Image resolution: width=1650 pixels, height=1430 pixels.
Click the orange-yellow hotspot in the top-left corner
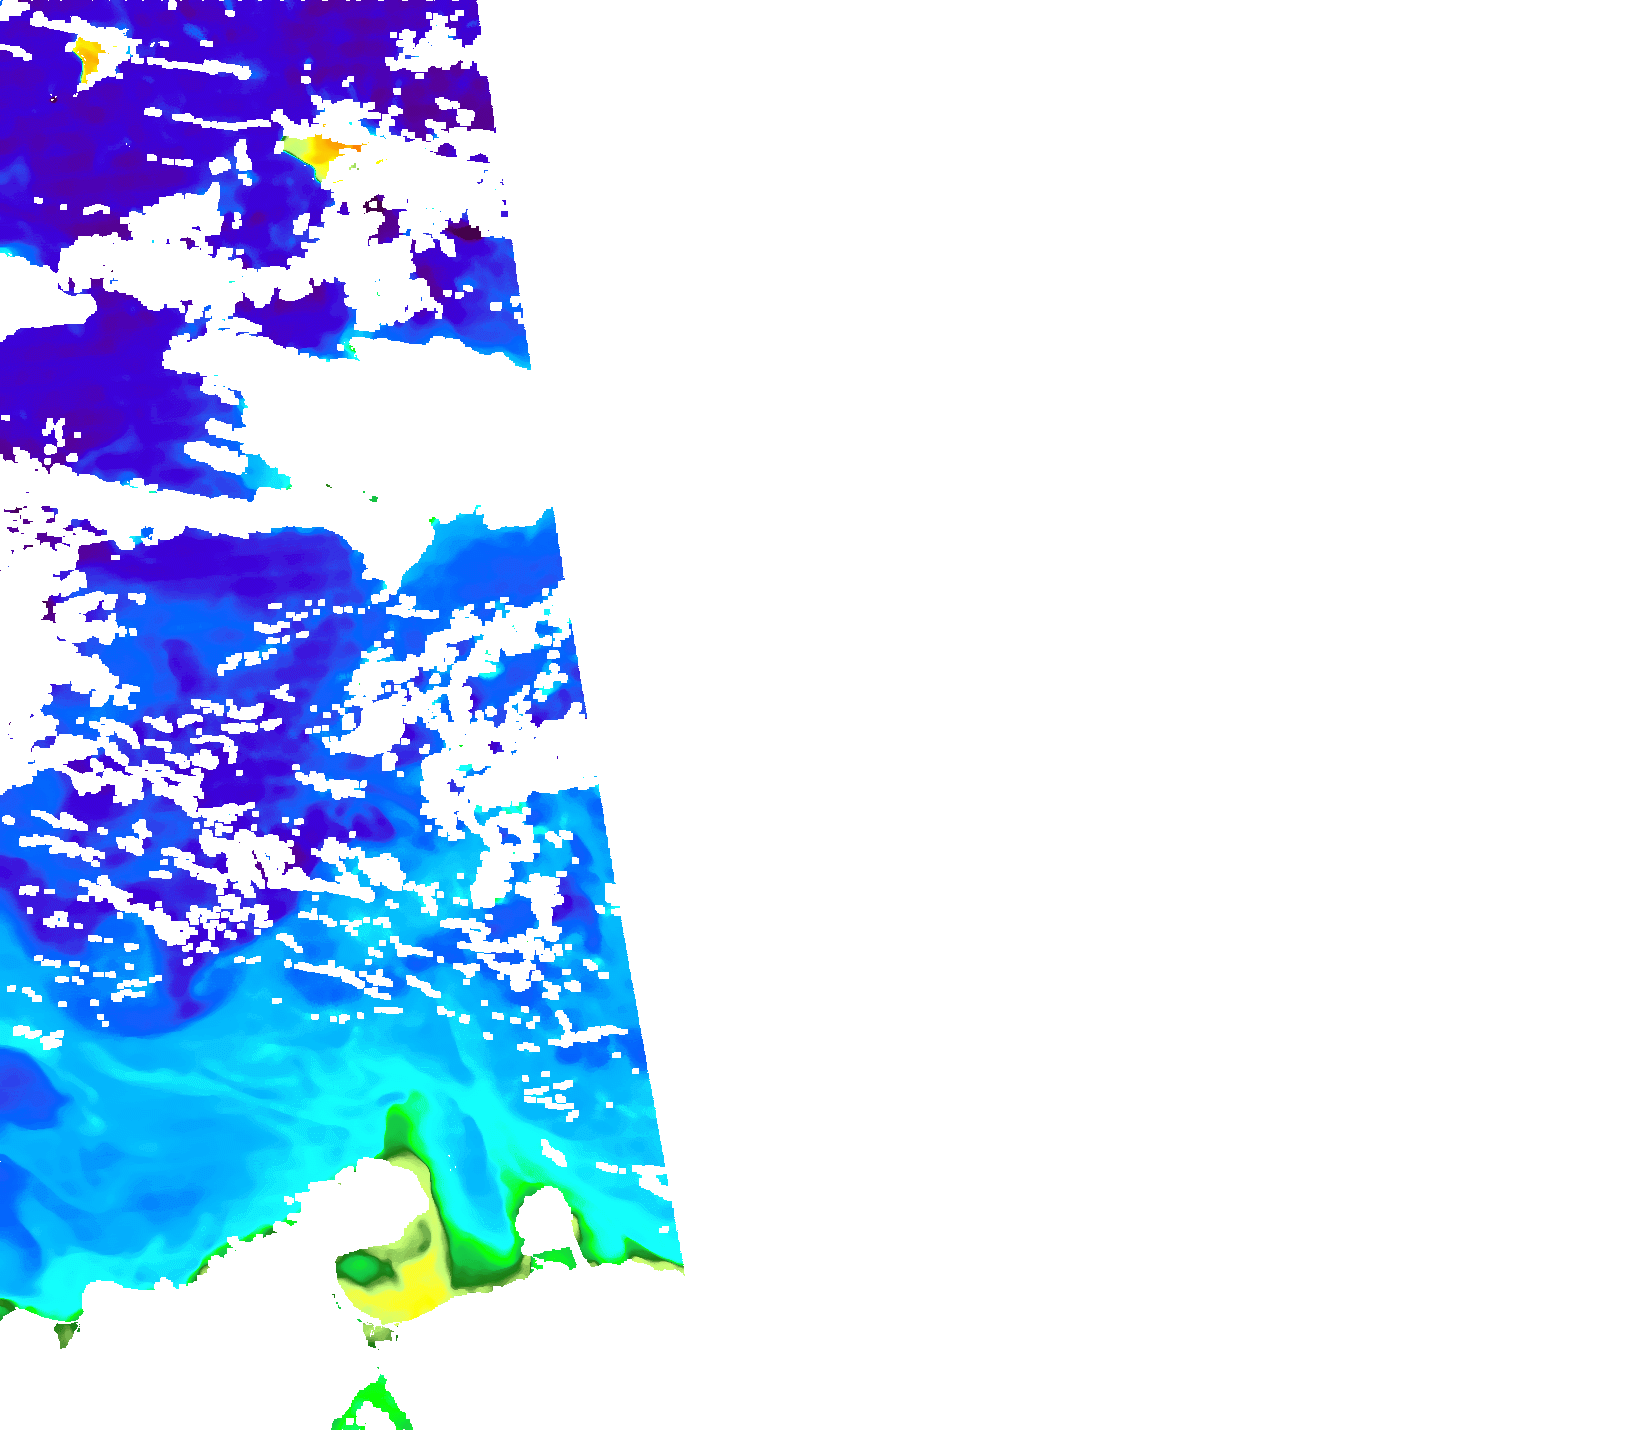point(89,59)
